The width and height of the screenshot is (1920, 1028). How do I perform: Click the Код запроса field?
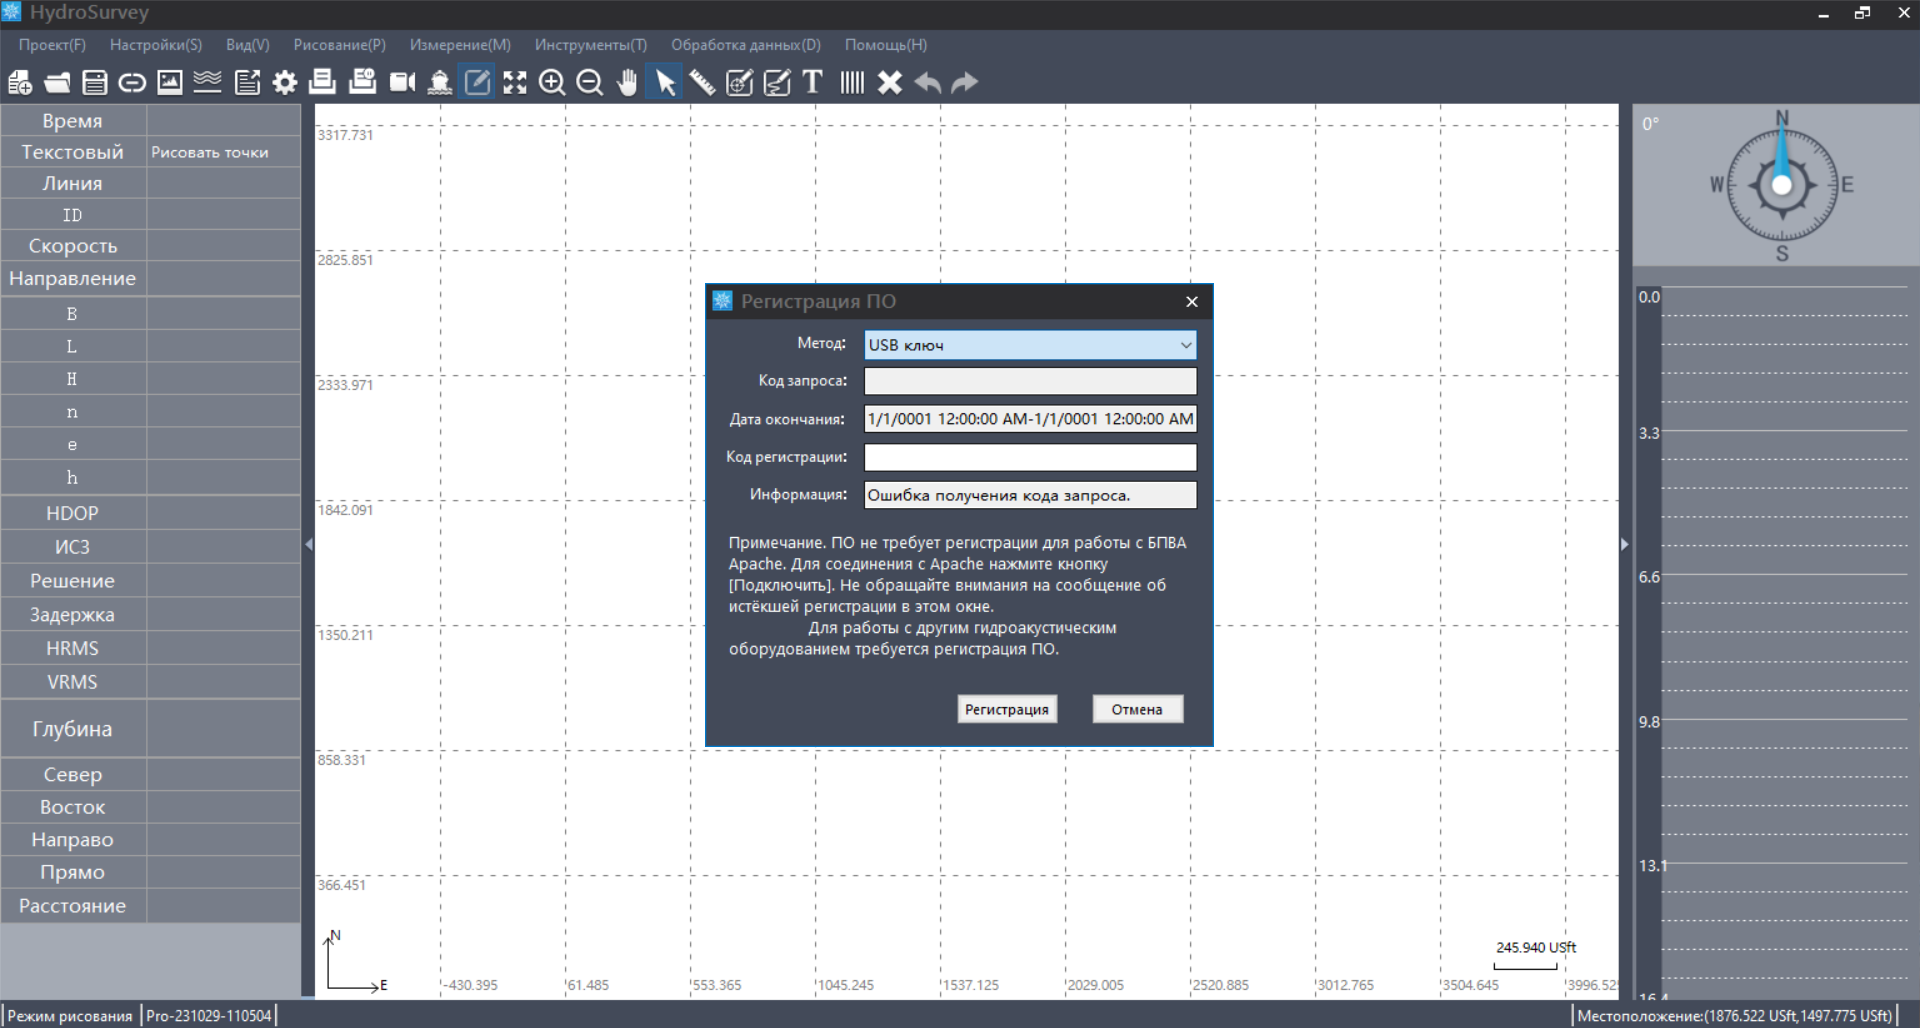tap(1030, 381)
